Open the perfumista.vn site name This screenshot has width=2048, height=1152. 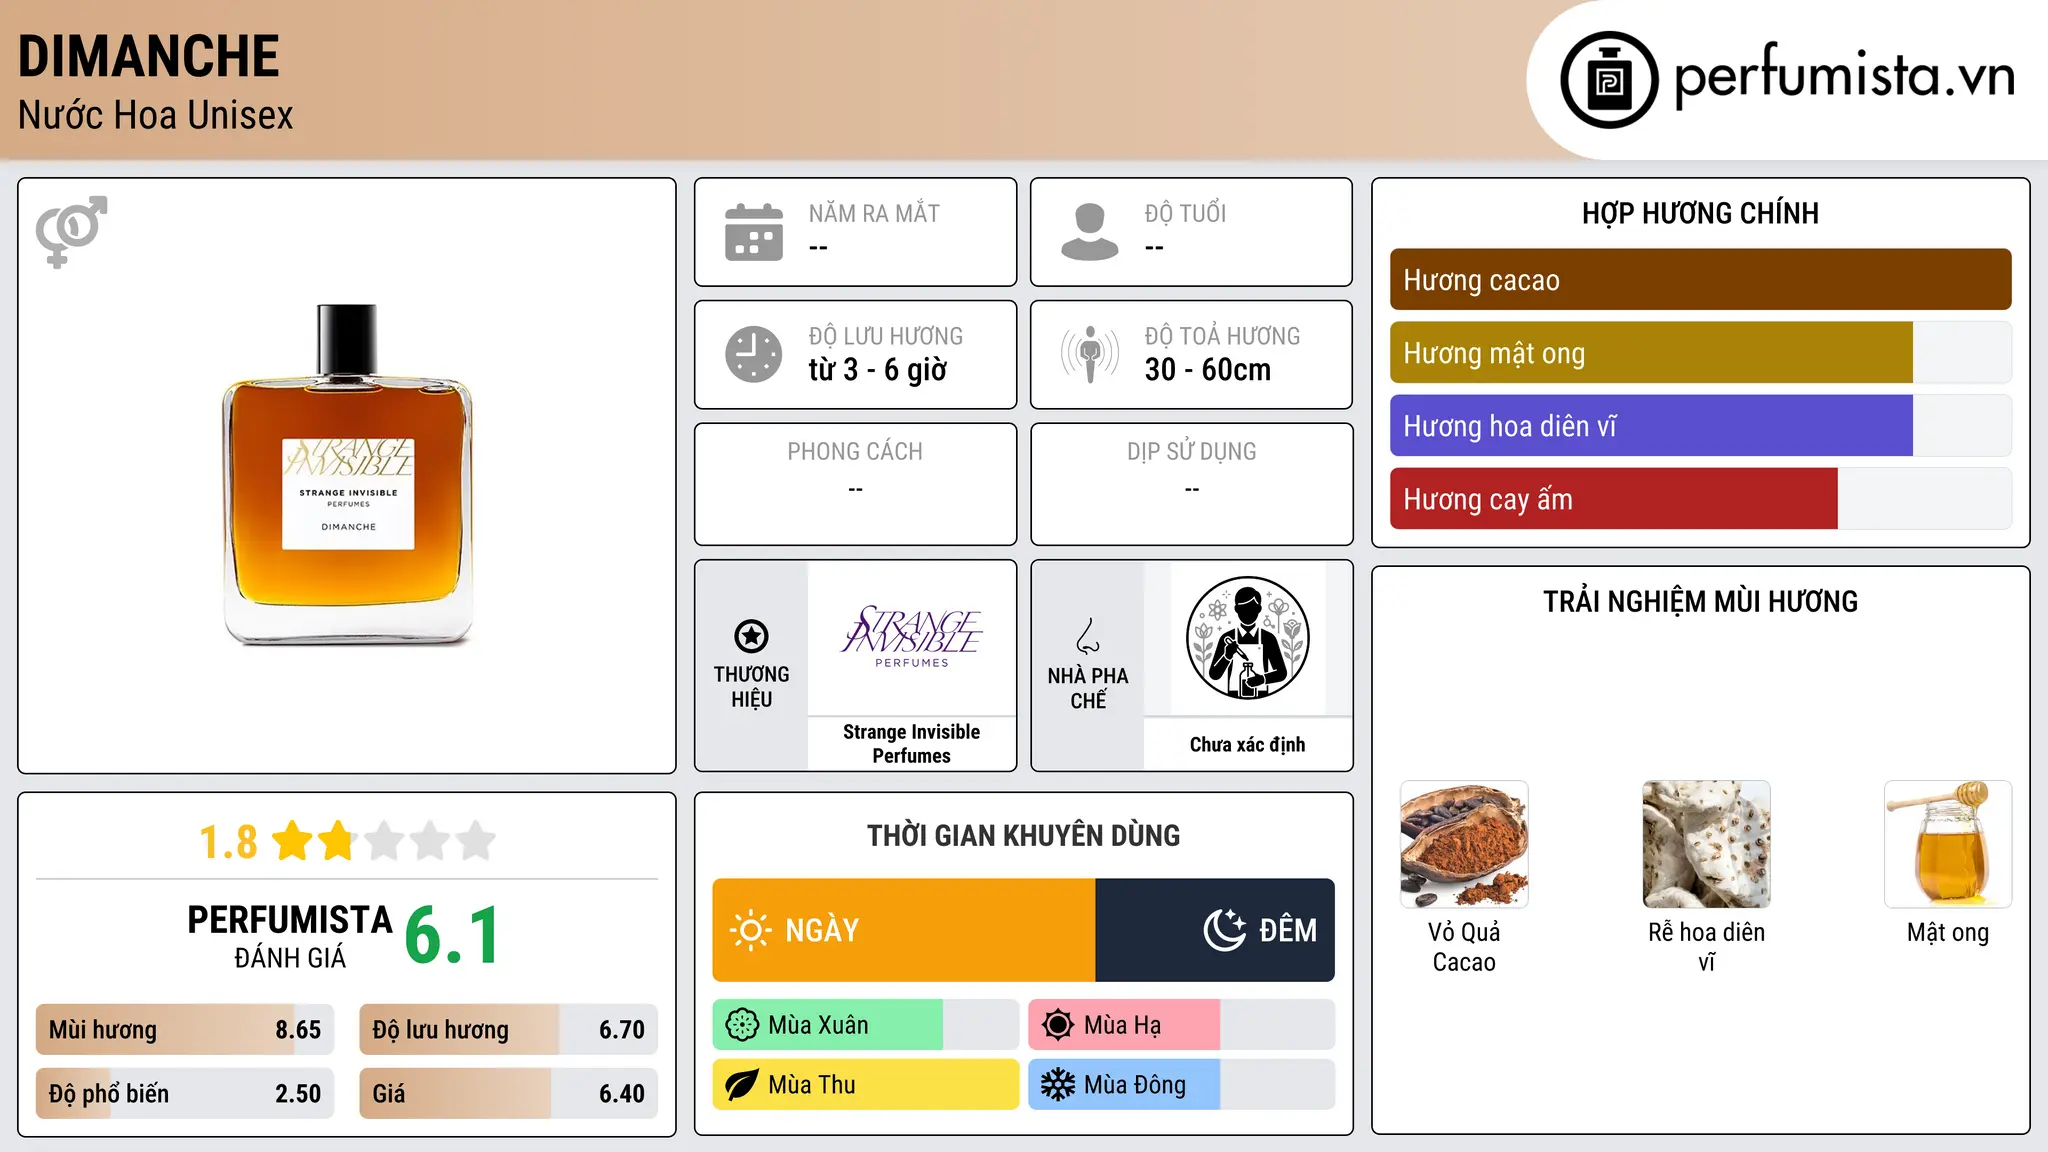pyautogui.click(x=1845, y=76)
